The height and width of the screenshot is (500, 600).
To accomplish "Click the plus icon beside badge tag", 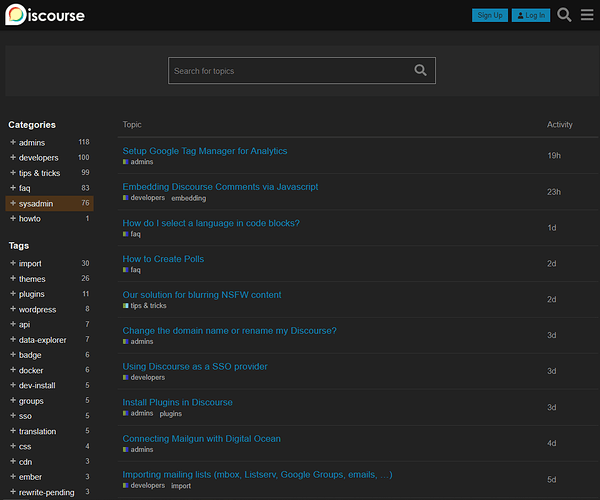I will (x=13, y=355).
